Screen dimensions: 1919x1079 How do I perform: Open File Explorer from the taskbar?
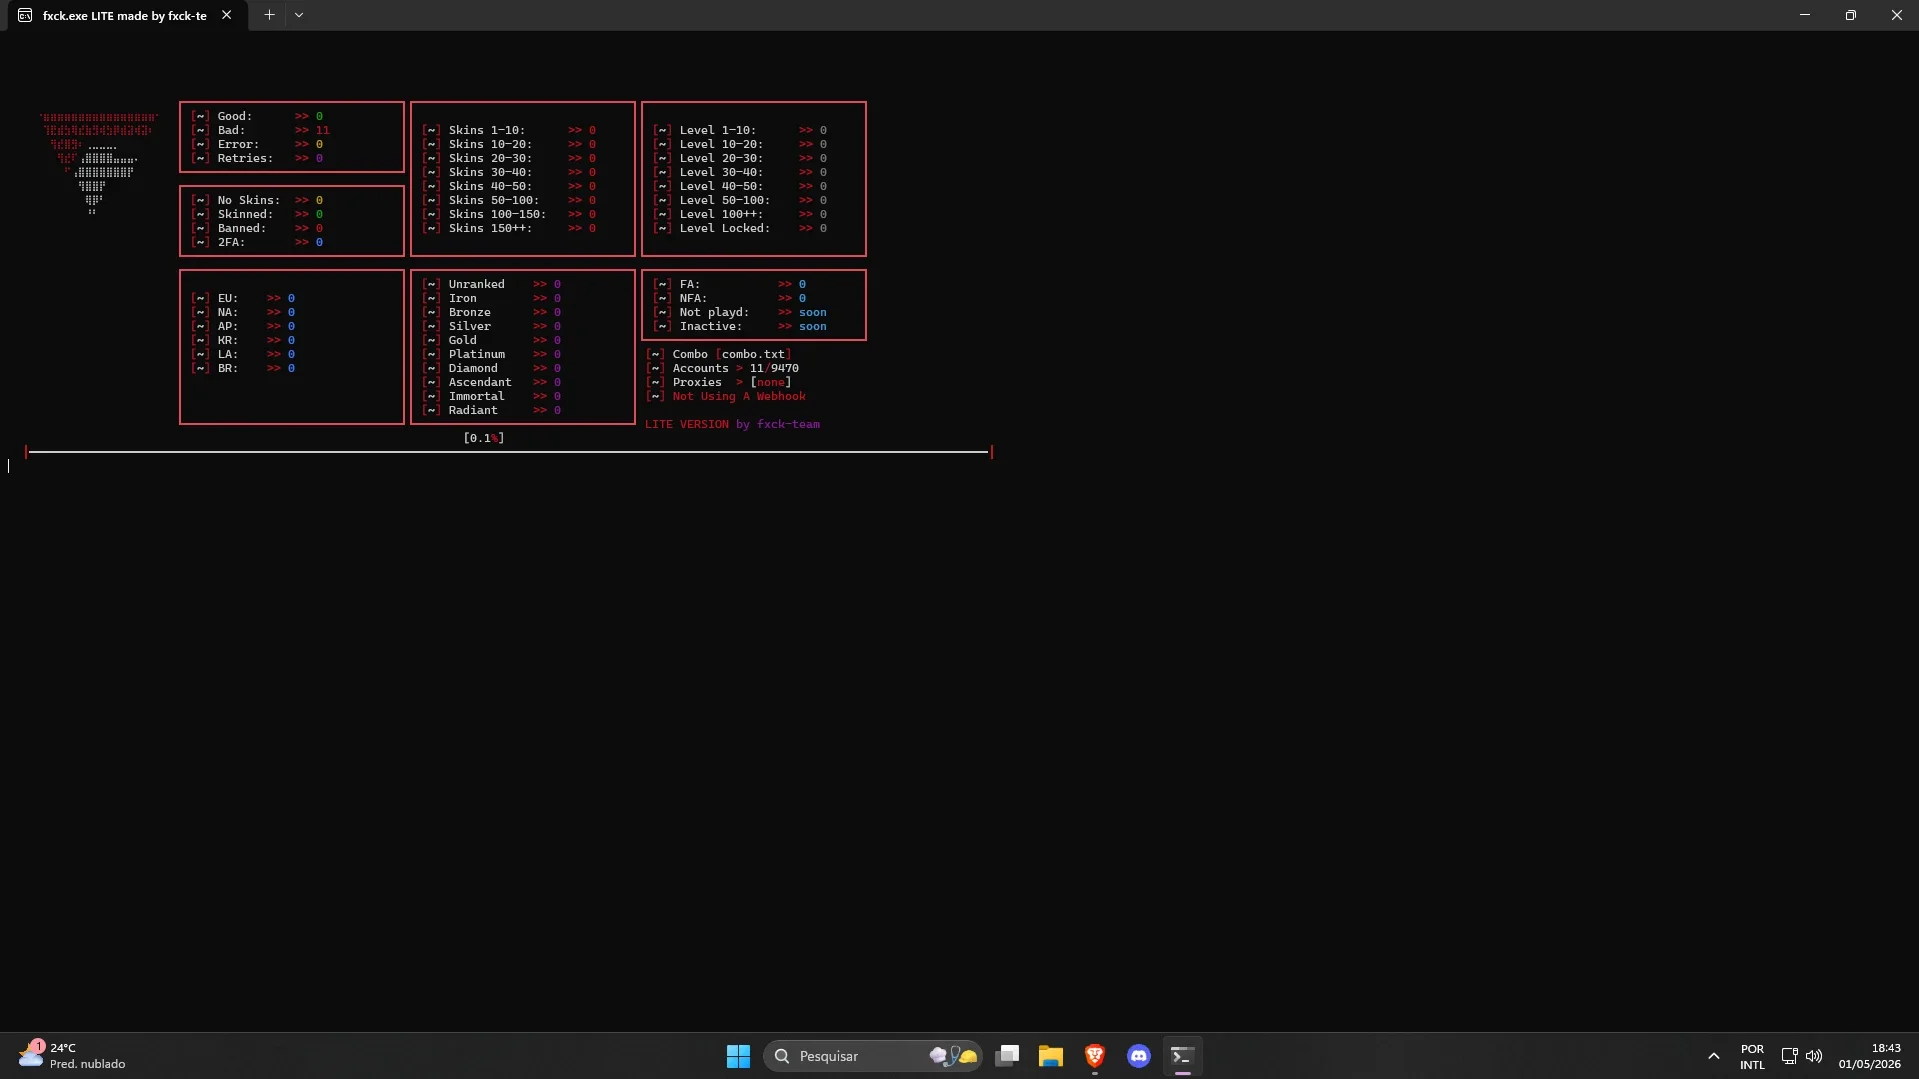[1050, 1056]
